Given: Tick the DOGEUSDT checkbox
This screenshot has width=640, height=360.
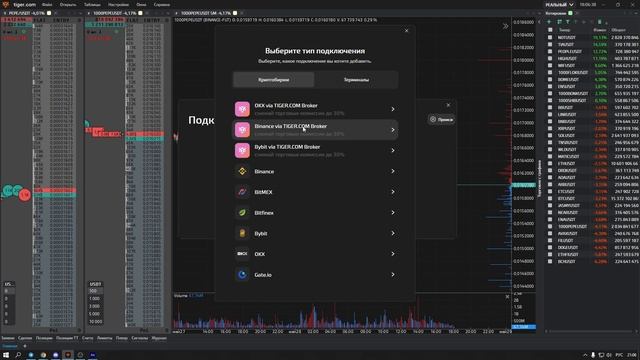Looking at the screenshot, I should 550,247.
